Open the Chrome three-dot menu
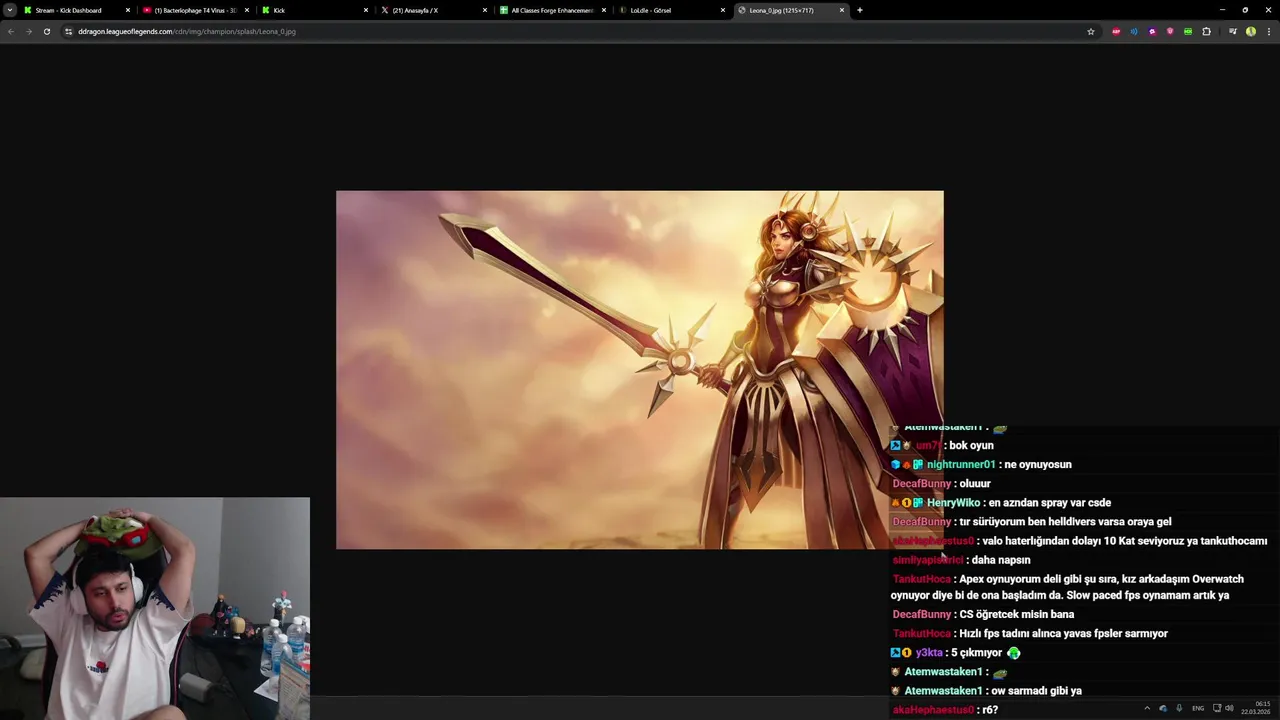 point(1268,31)
